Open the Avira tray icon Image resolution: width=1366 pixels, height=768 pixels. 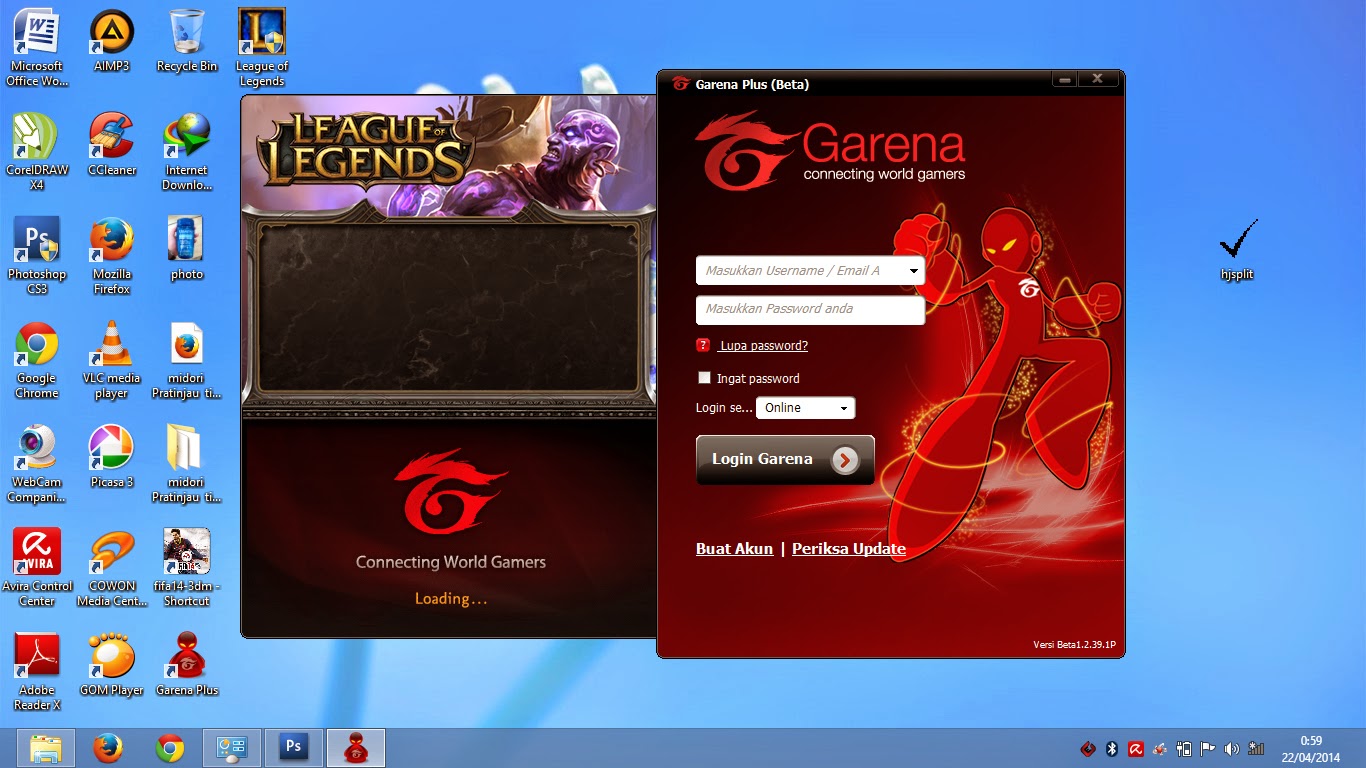1136,748
